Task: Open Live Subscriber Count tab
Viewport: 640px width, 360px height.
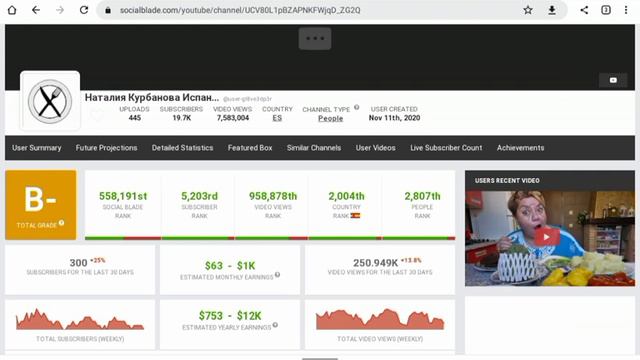Action: pyautogui.click(x=446, y=148)
